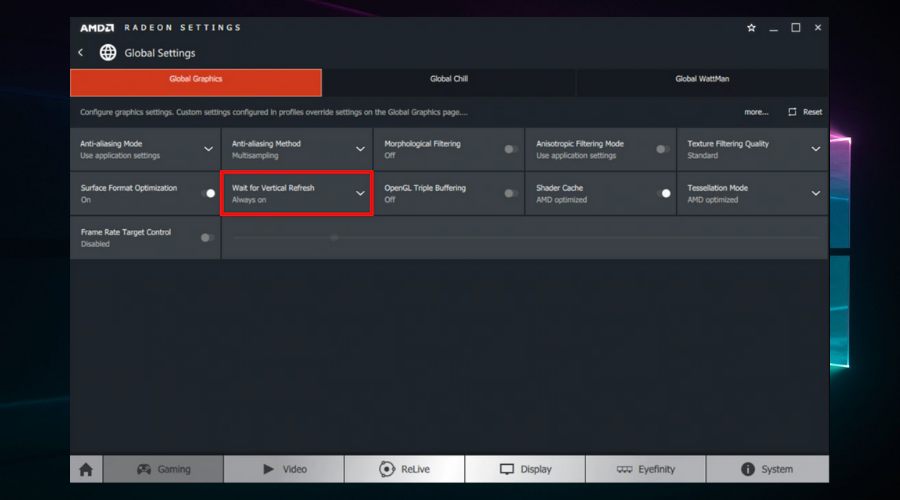The height and width of the screenshot is (500, 900).
Task: Close the Radeon Settings window
Action: coord(818,28)
